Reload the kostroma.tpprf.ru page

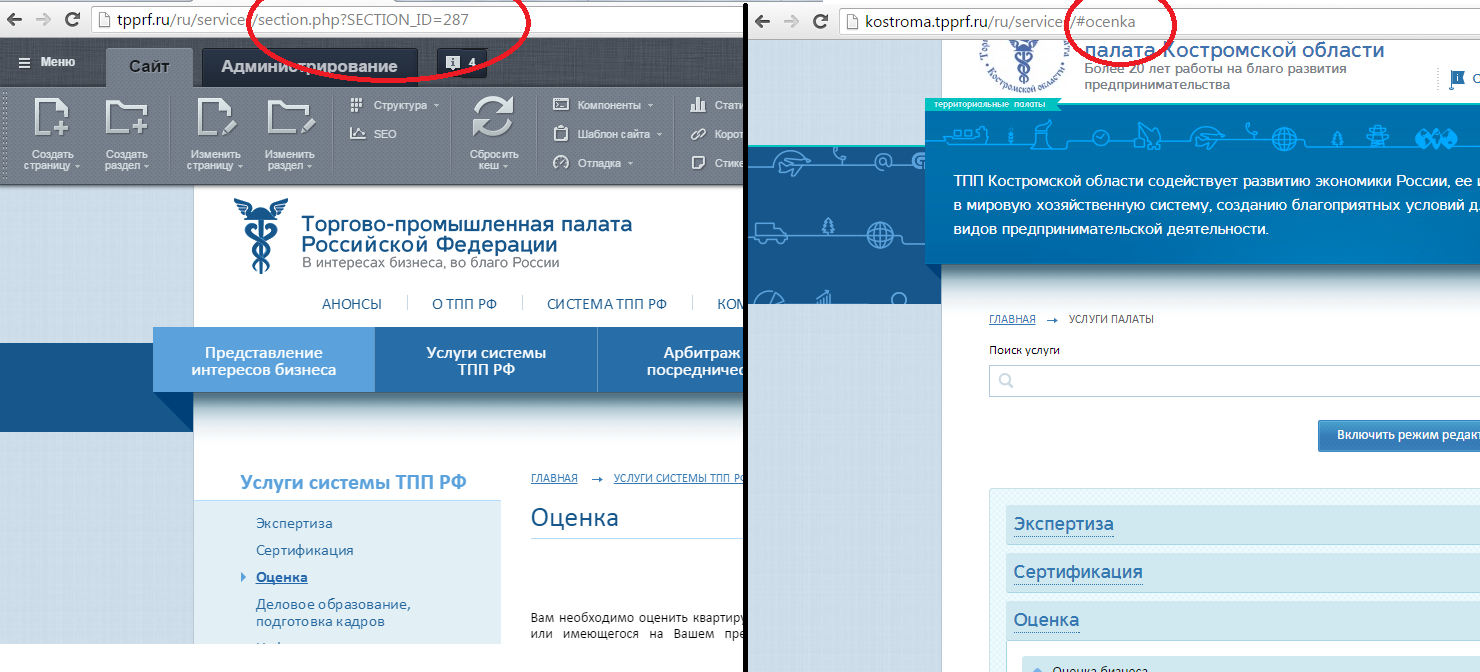tap(818, 21)
